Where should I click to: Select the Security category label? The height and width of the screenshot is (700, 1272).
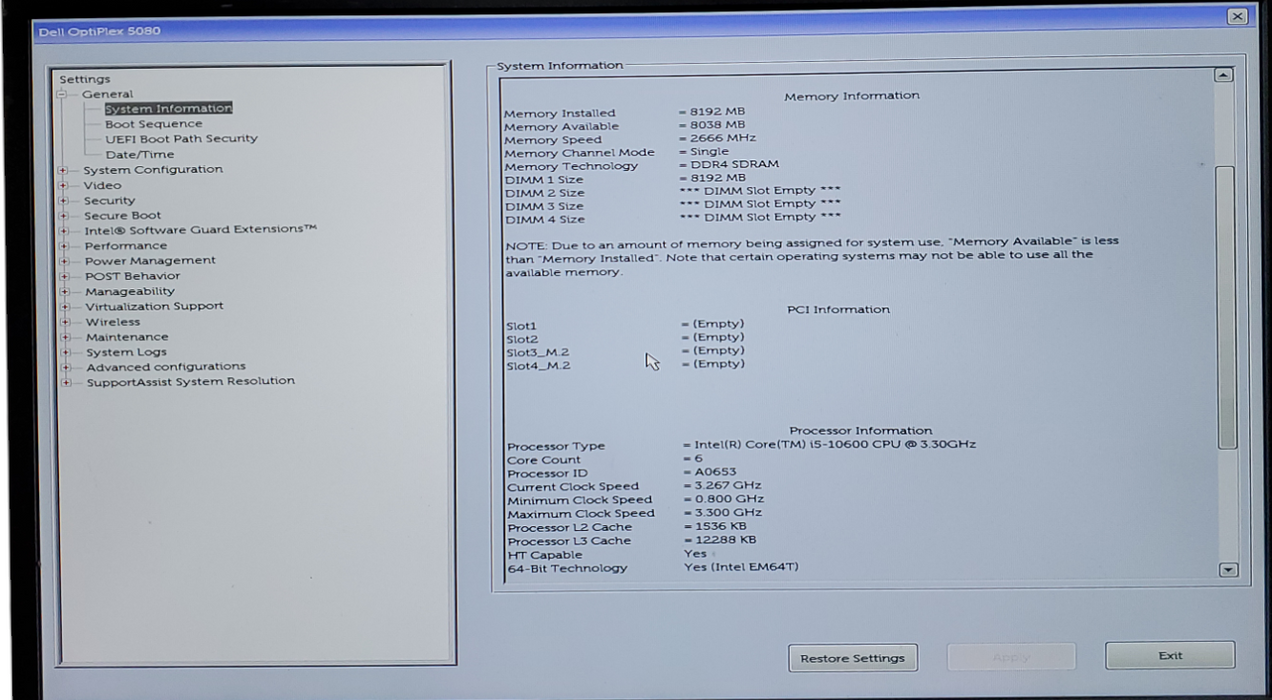pyautogui.click(x=109, y=201)
